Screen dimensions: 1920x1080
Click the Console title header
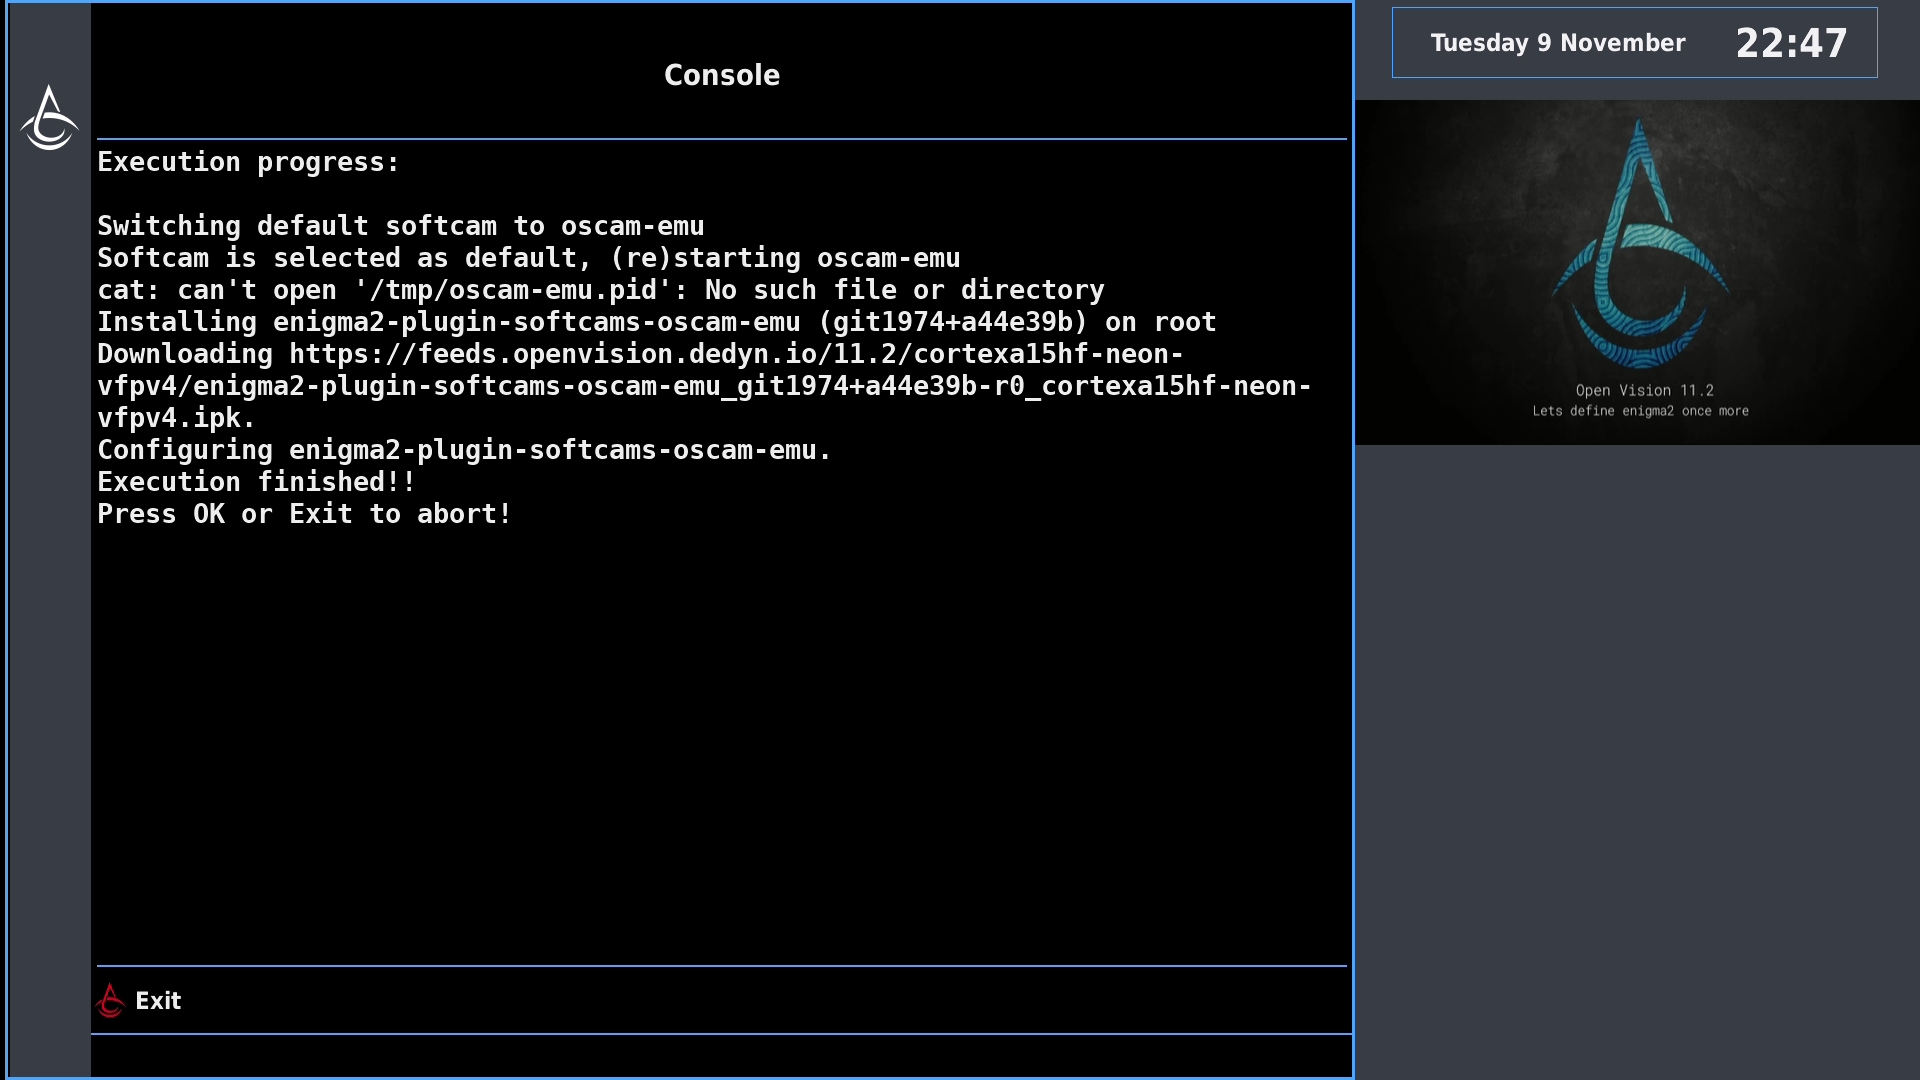(x=721, y=75)
